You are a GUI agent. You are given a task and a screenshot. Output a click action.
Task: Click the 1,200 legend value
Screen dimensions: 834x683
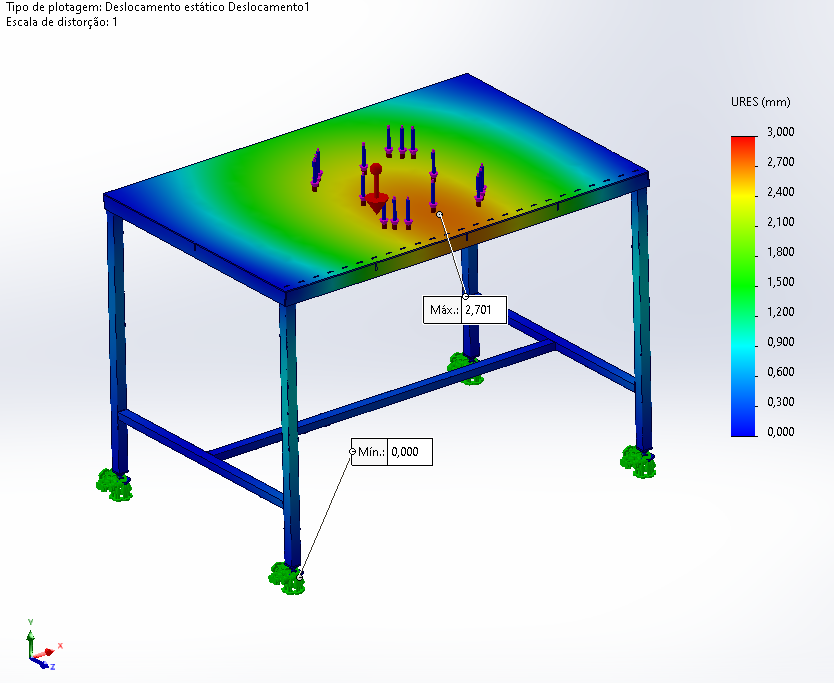[x=780, y=312]
